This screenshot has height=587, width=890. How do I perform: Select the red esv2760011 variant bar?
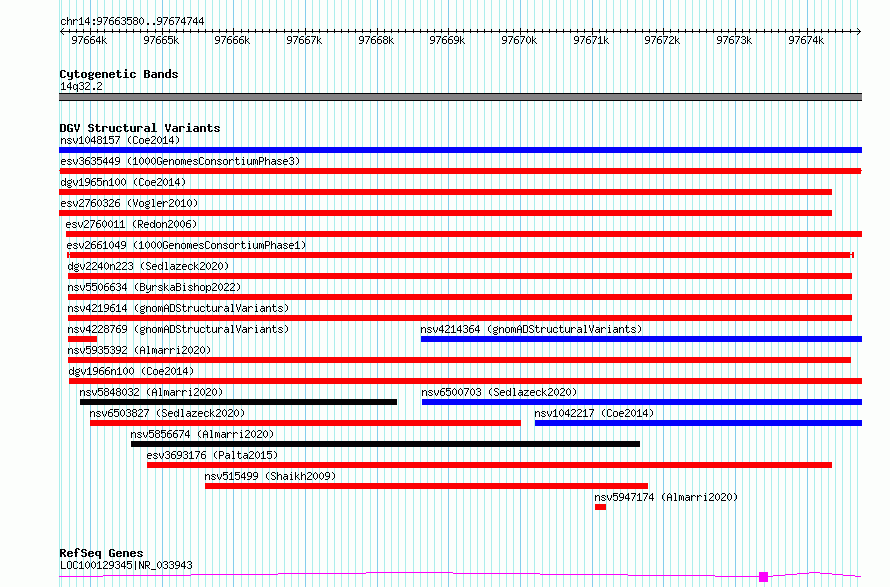point(464,234)
